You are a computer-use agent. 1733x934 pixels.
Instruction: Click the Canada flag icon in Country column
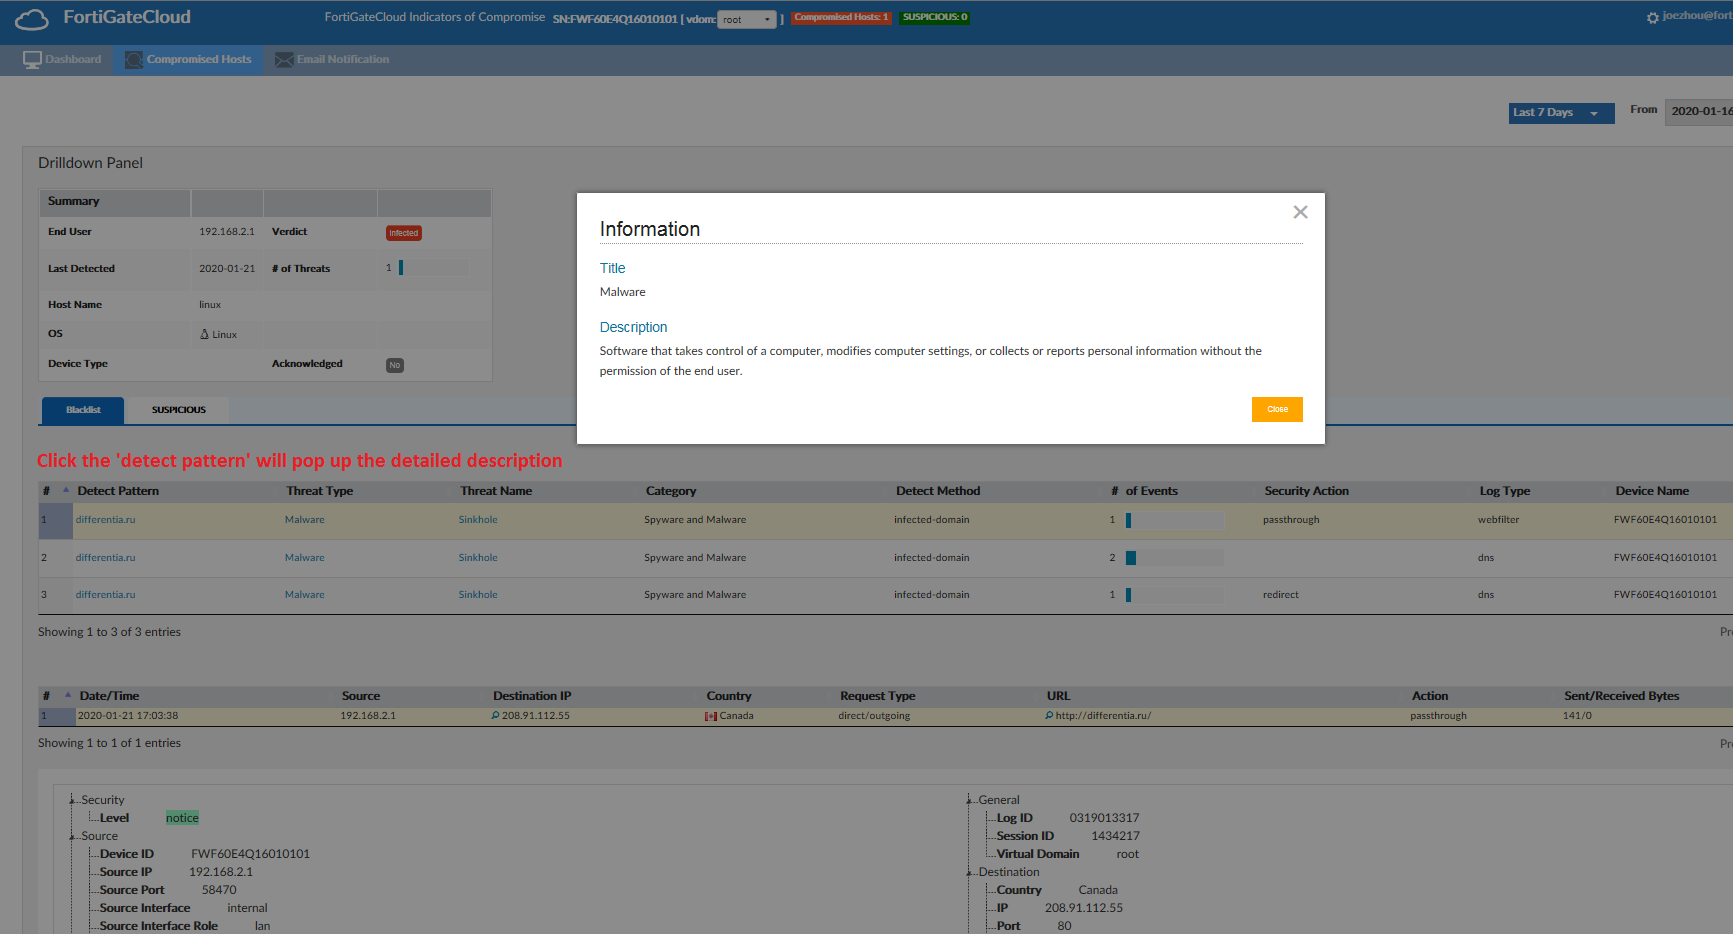tap(710, 715)
